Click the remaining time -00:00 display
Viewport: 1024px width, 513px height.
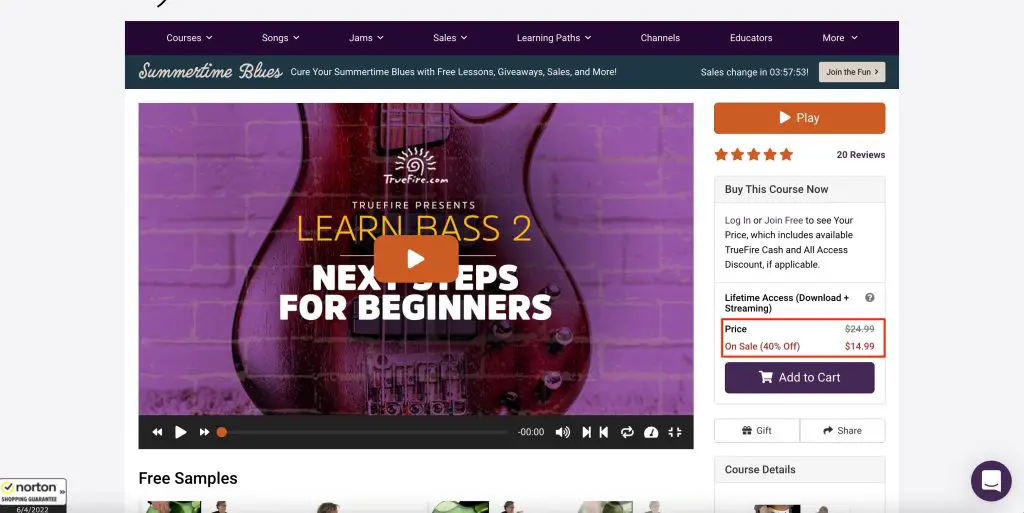[531, 432]
